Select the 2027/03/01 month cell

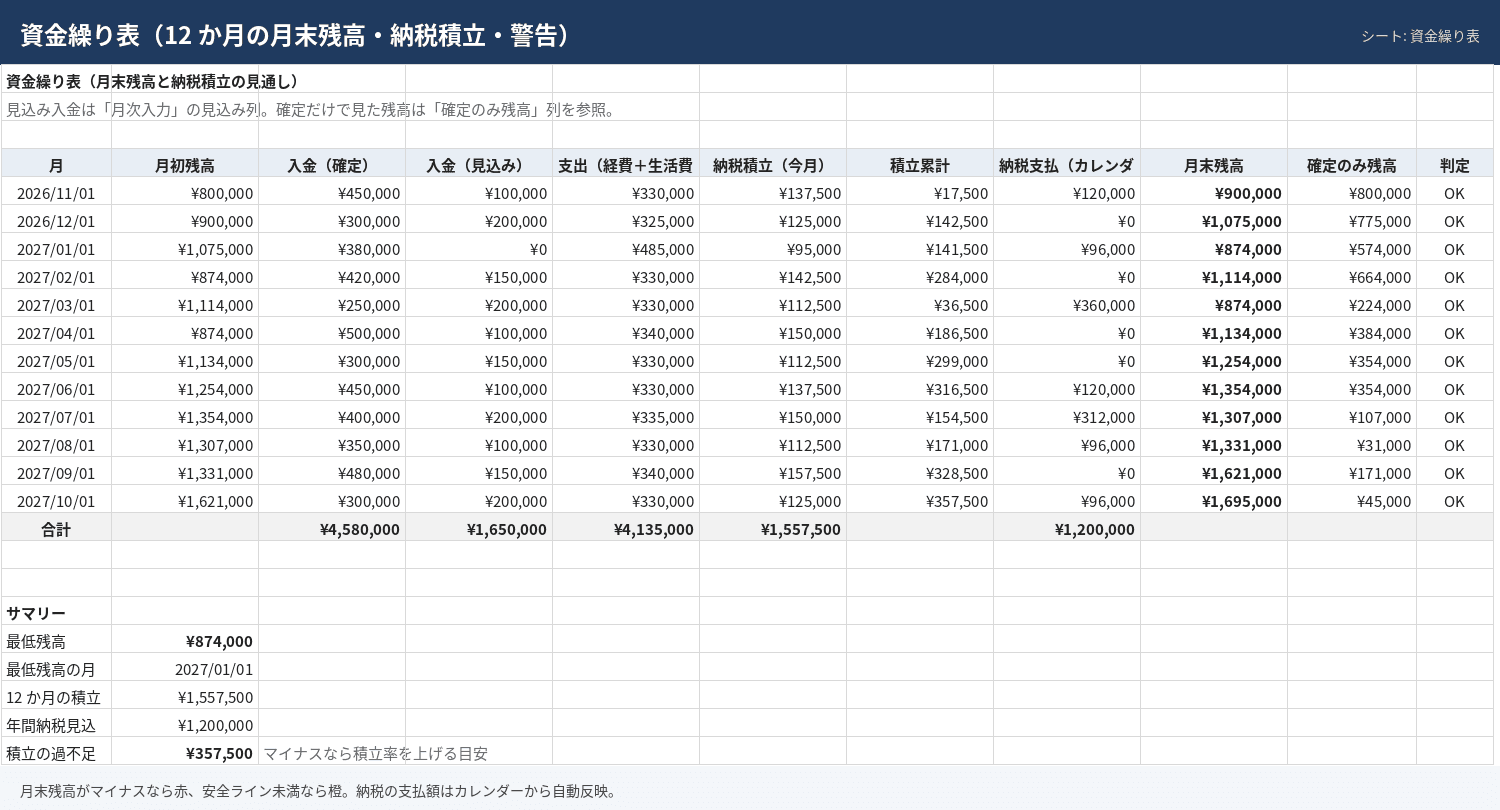[x=56, y=305]
